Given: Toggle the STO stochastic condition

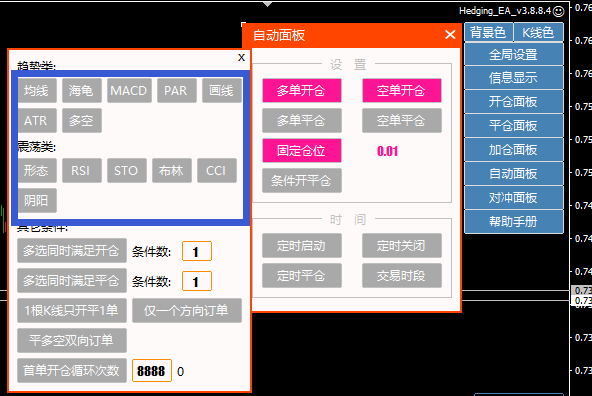Looking at the screenshot, I should coord(126,171).
